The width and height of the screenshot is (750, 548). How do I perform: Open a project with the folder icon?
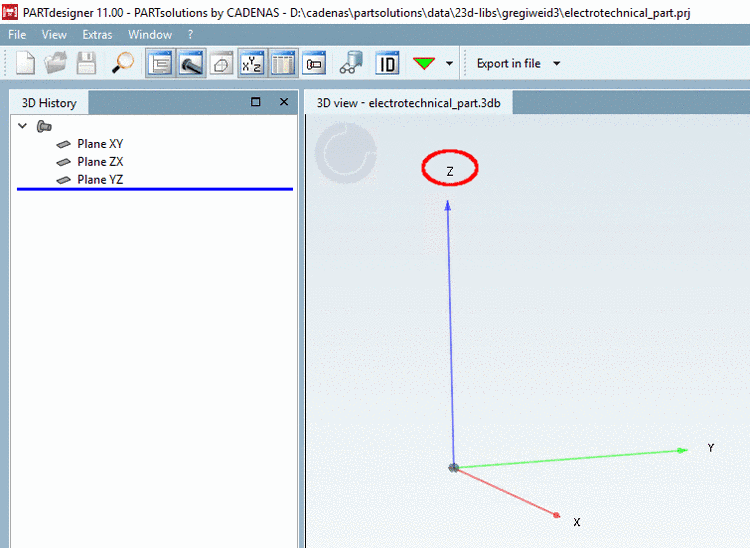[x=56, y=63]
